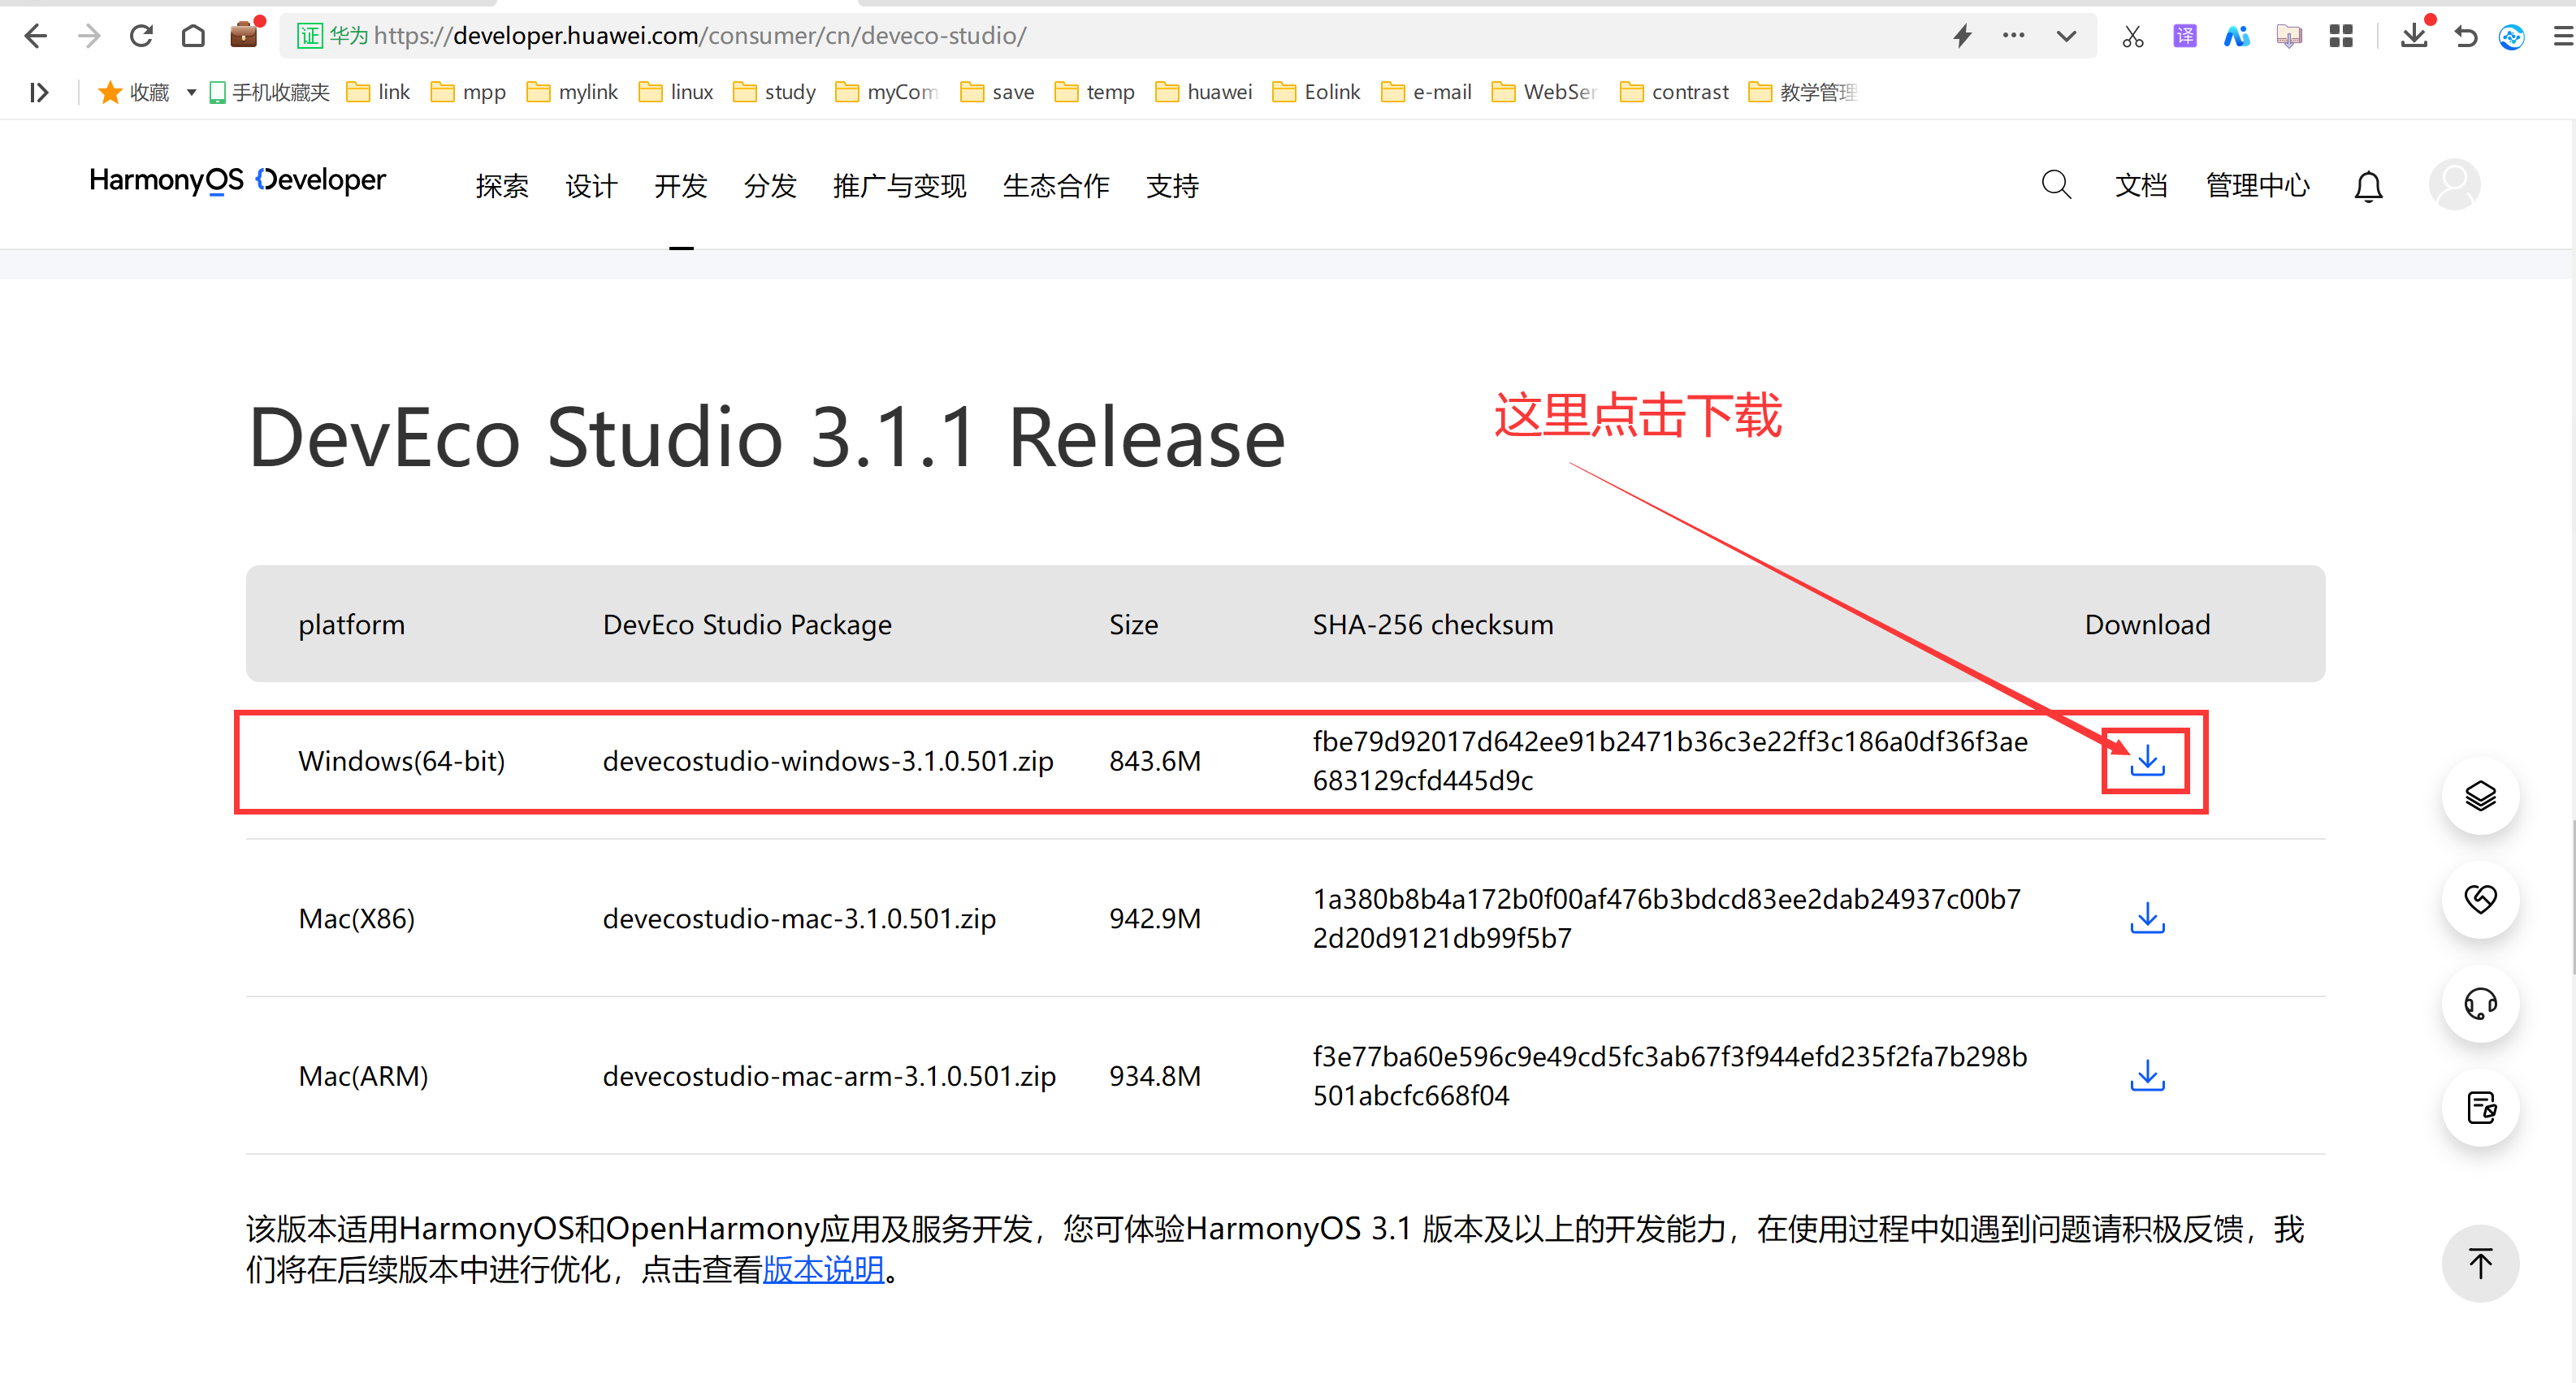The height and width of the screenshot is (1383, 2576).
Task: Open the site search magnifier icon
Action: [2055, 185]
